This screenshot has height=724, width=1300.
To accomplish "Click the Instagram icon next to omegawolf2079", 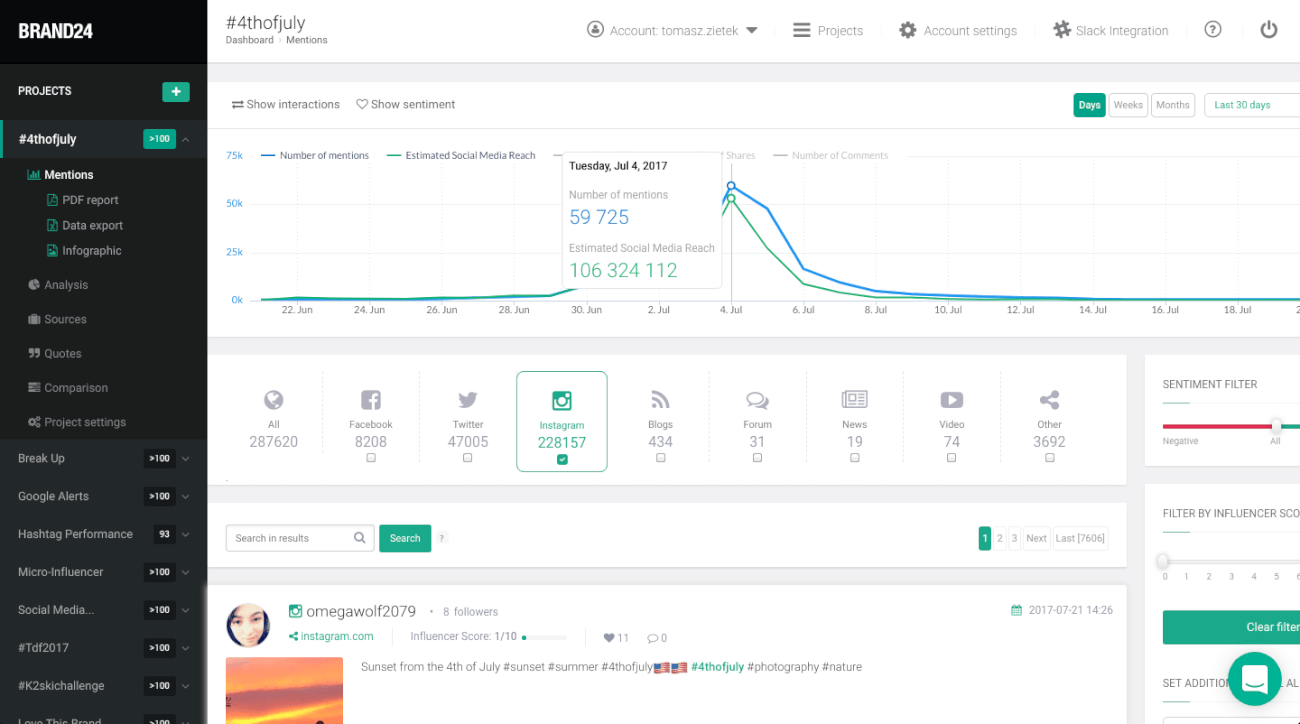I will coord(295,611).
